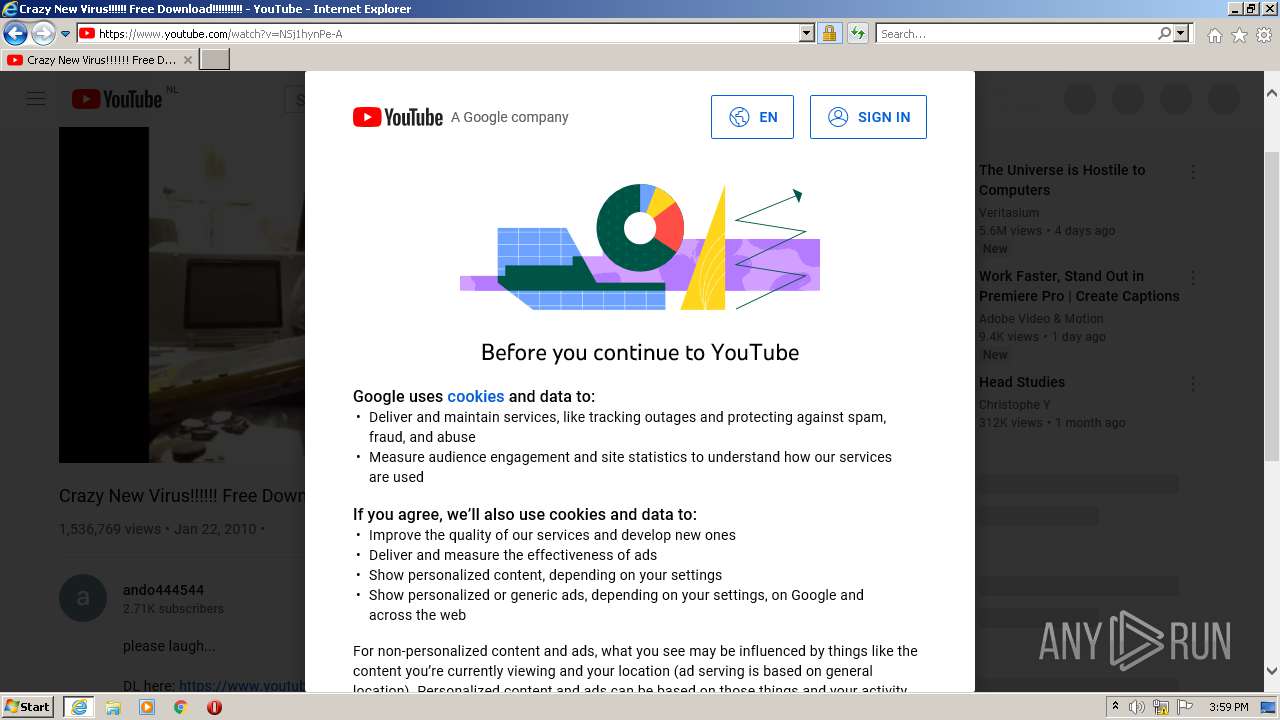Show hidden tray icons arrow

point(1115,707)
